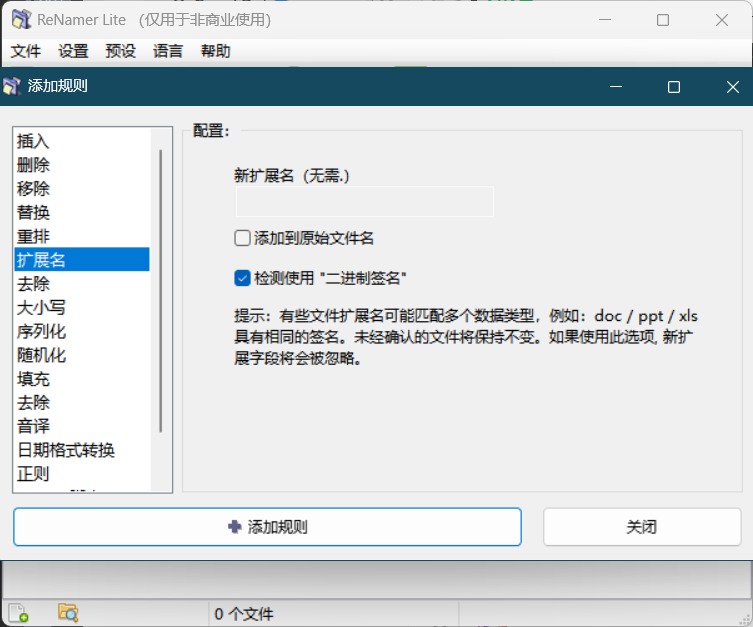
Task: Click the 0 个文件 status text
Action: (x=243, y=614)
